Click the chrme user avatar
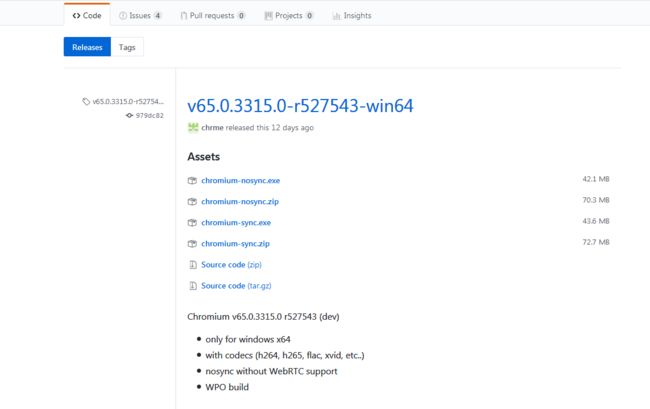This screenshot has width=650, height=409. click(193, 127)
